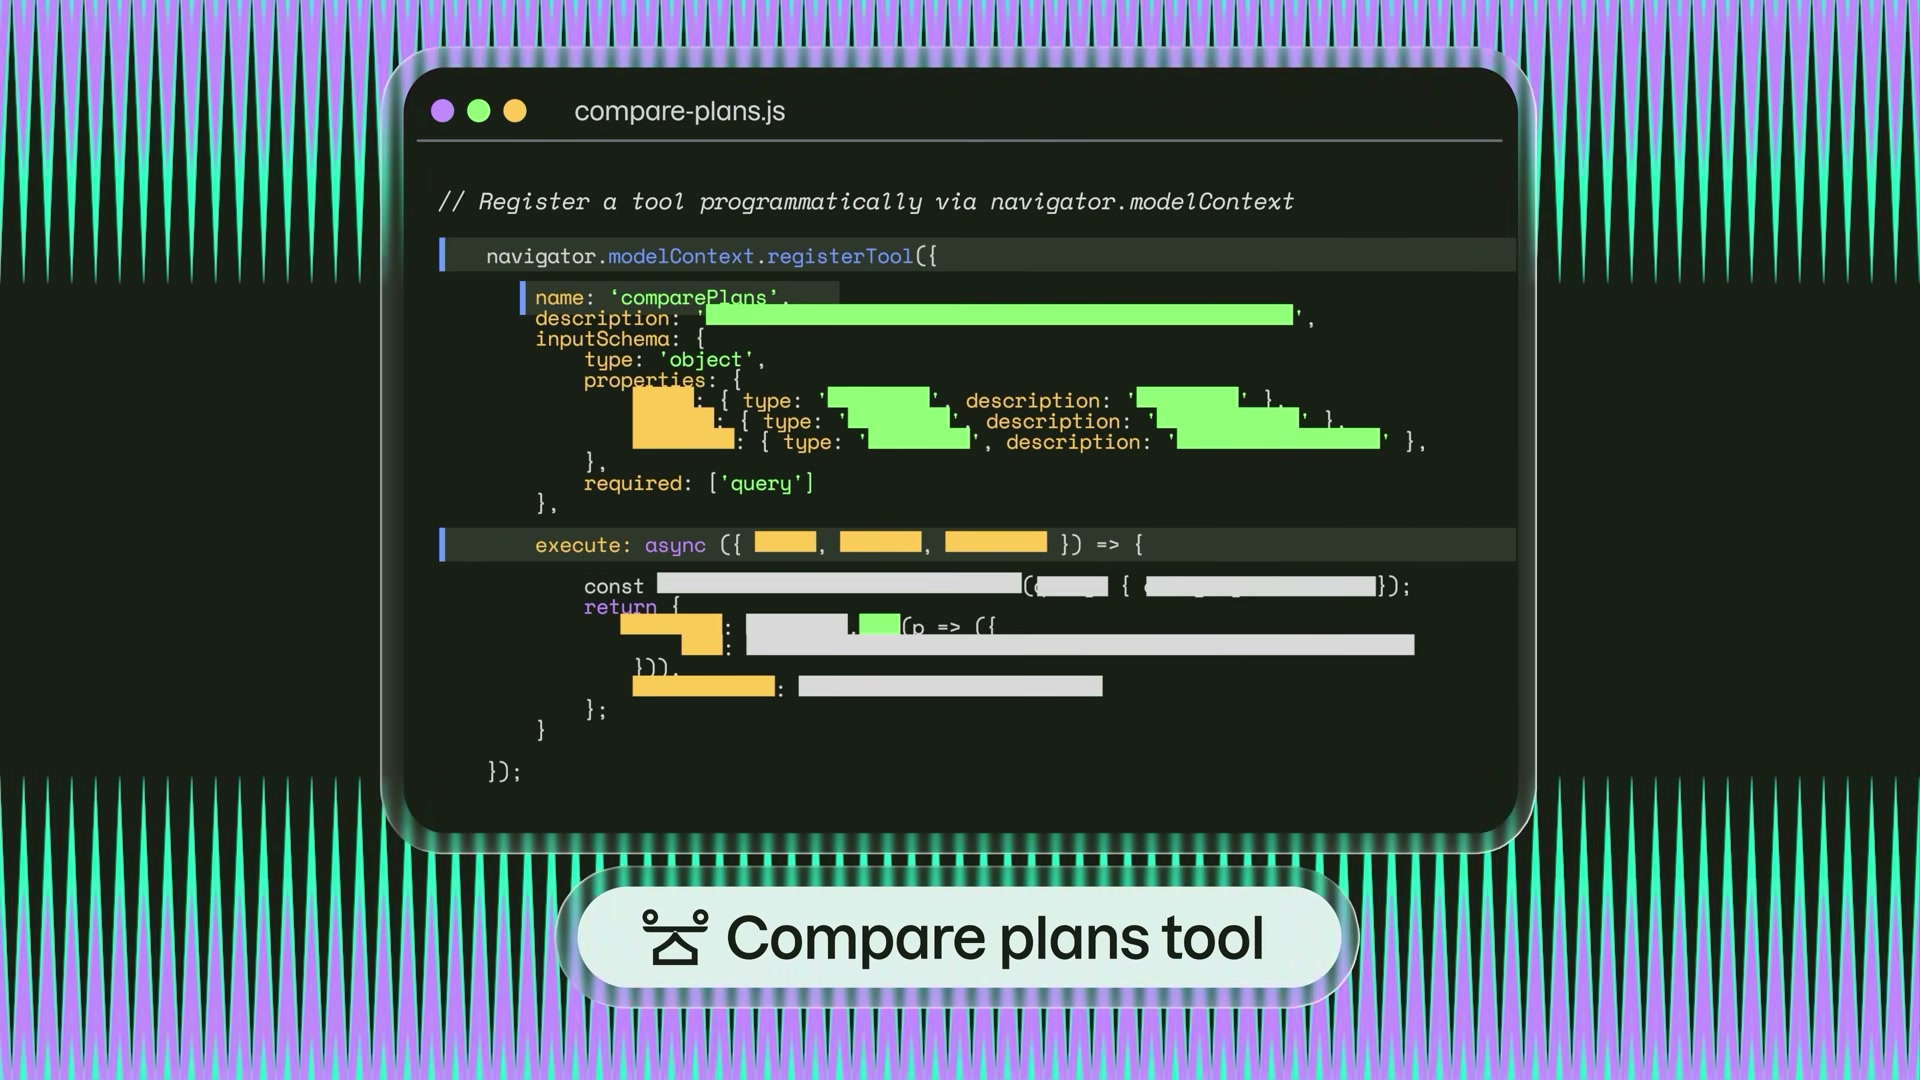Click the scale icon in Compare plans pill
The width and height of the screenshot is (1920, 1080).
pos(675,937)
